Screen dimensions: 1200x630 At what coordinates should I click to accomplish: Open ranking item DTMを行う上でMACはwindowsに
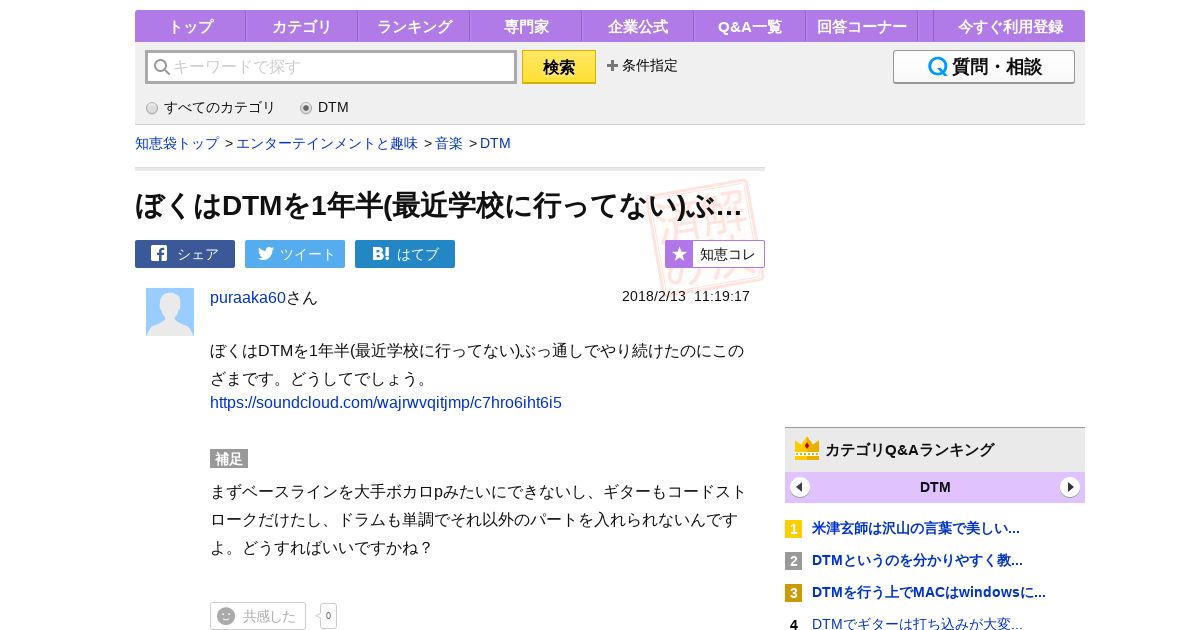point(929,592)
